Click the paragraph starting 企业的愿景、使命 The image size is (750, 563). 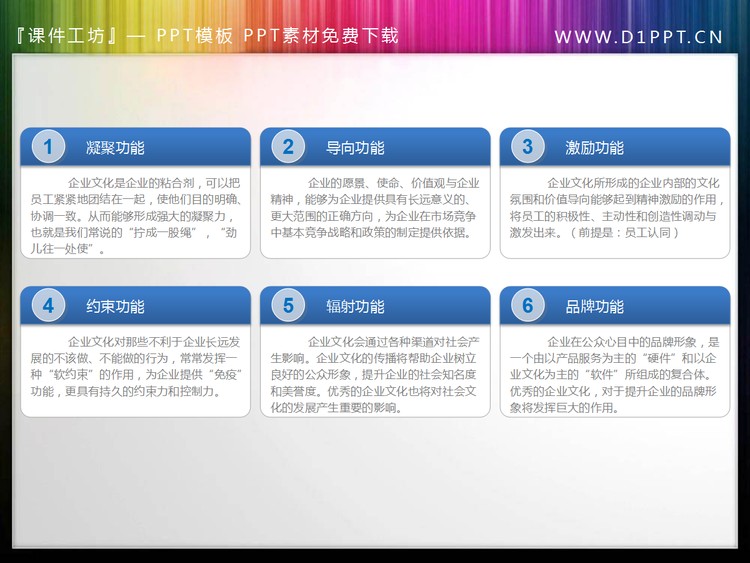pos(375,208)
